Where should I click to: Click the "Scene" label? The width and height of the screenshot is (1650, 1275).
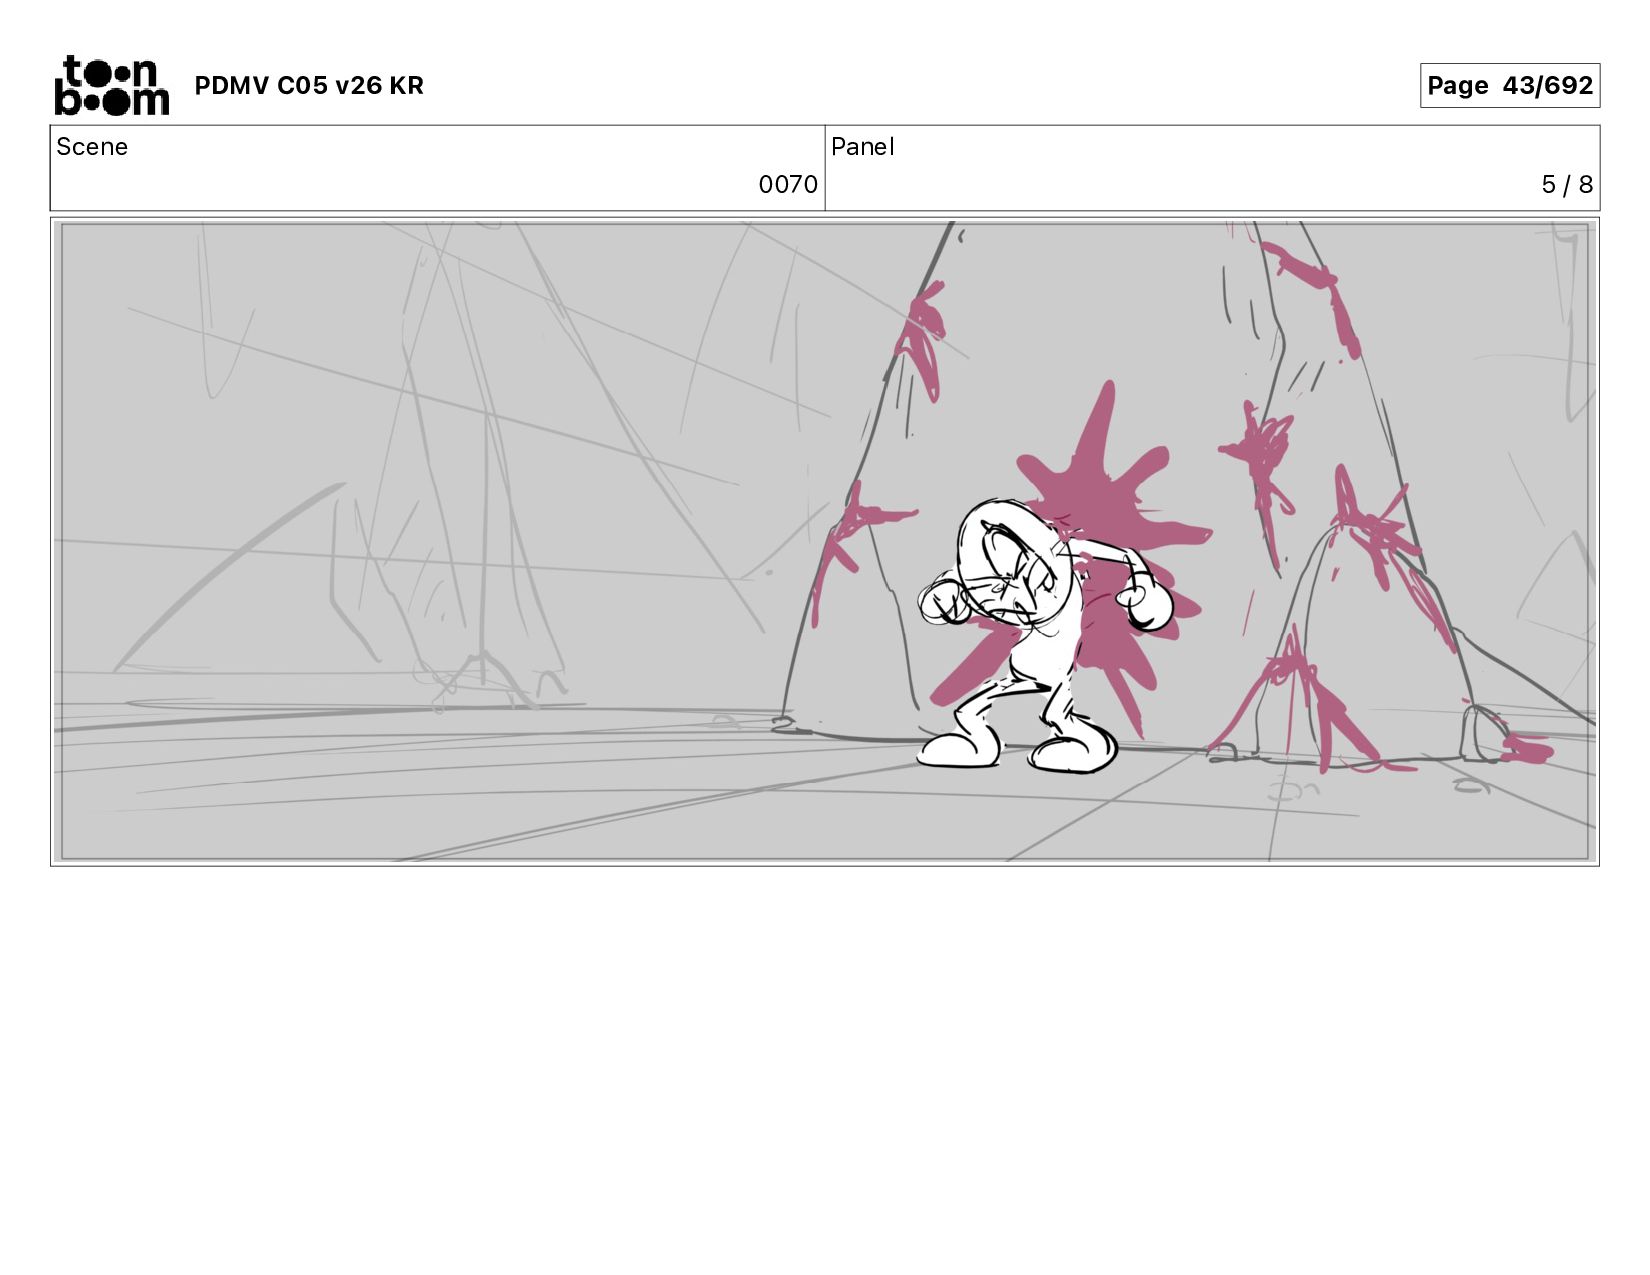click(x=92, y=147)
